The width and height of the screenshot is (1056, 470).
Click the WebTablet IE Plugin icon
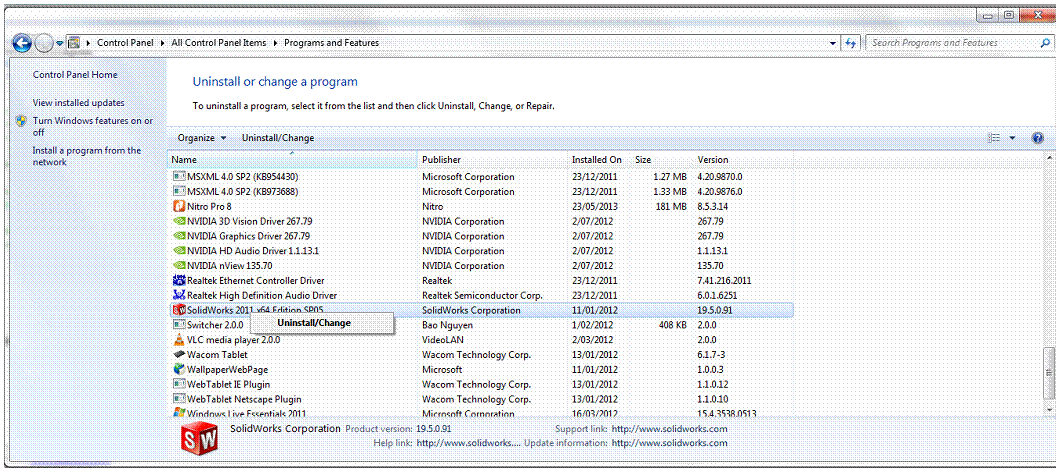point(179,384)
